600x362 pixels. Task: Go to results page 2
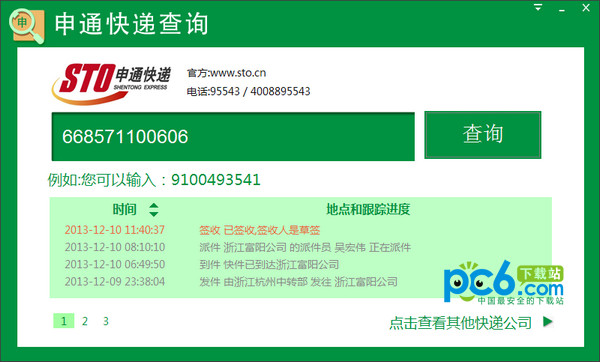coord(85,321)
